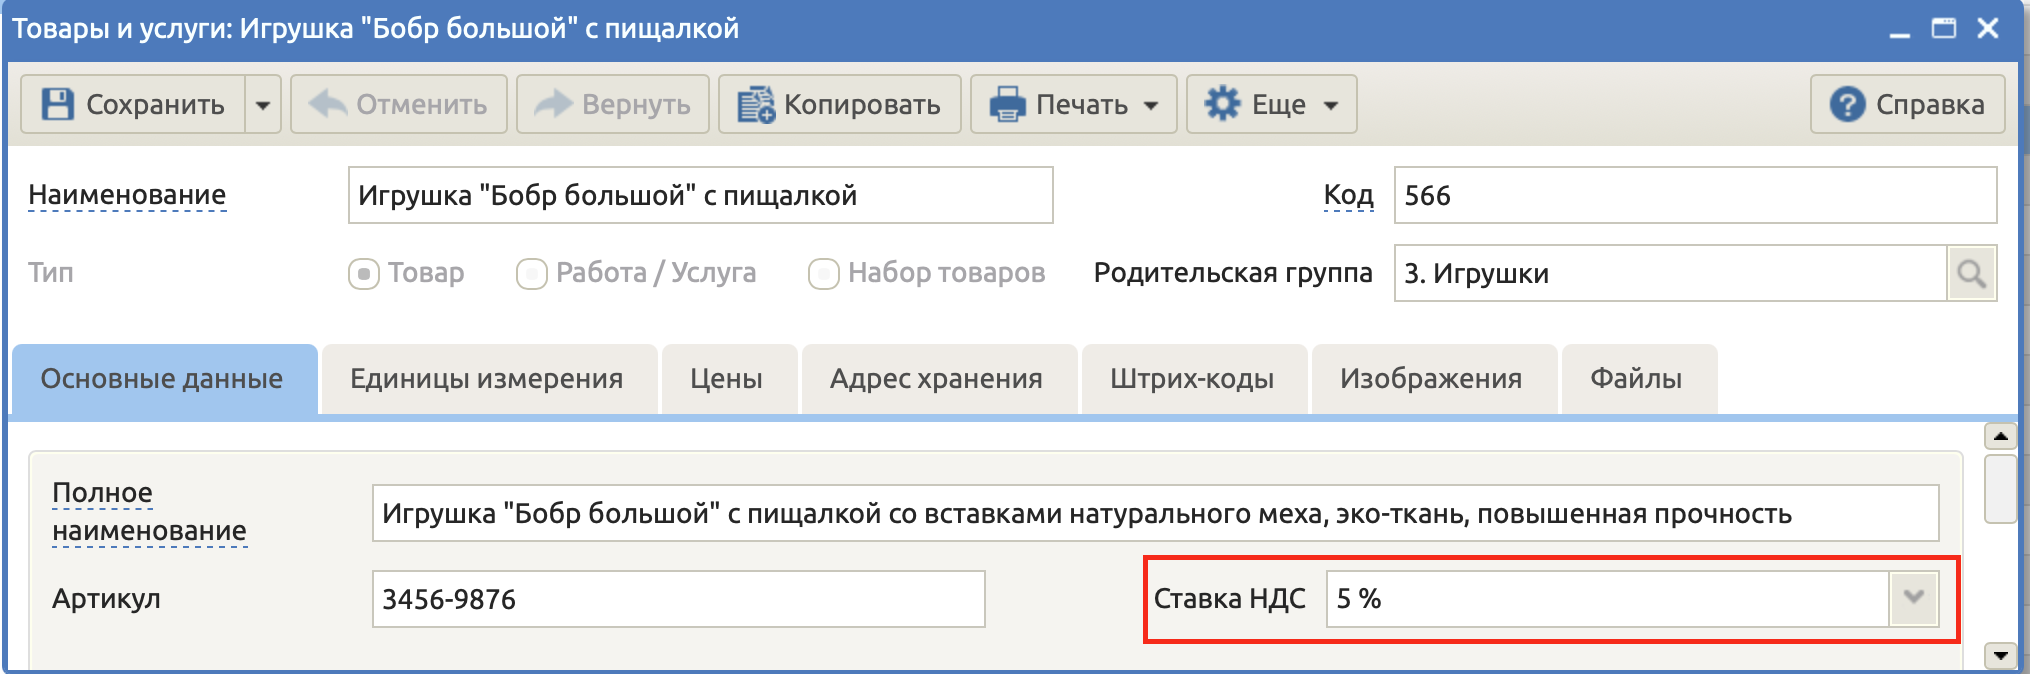Click the Save floppy disk icon

[58, 104]
